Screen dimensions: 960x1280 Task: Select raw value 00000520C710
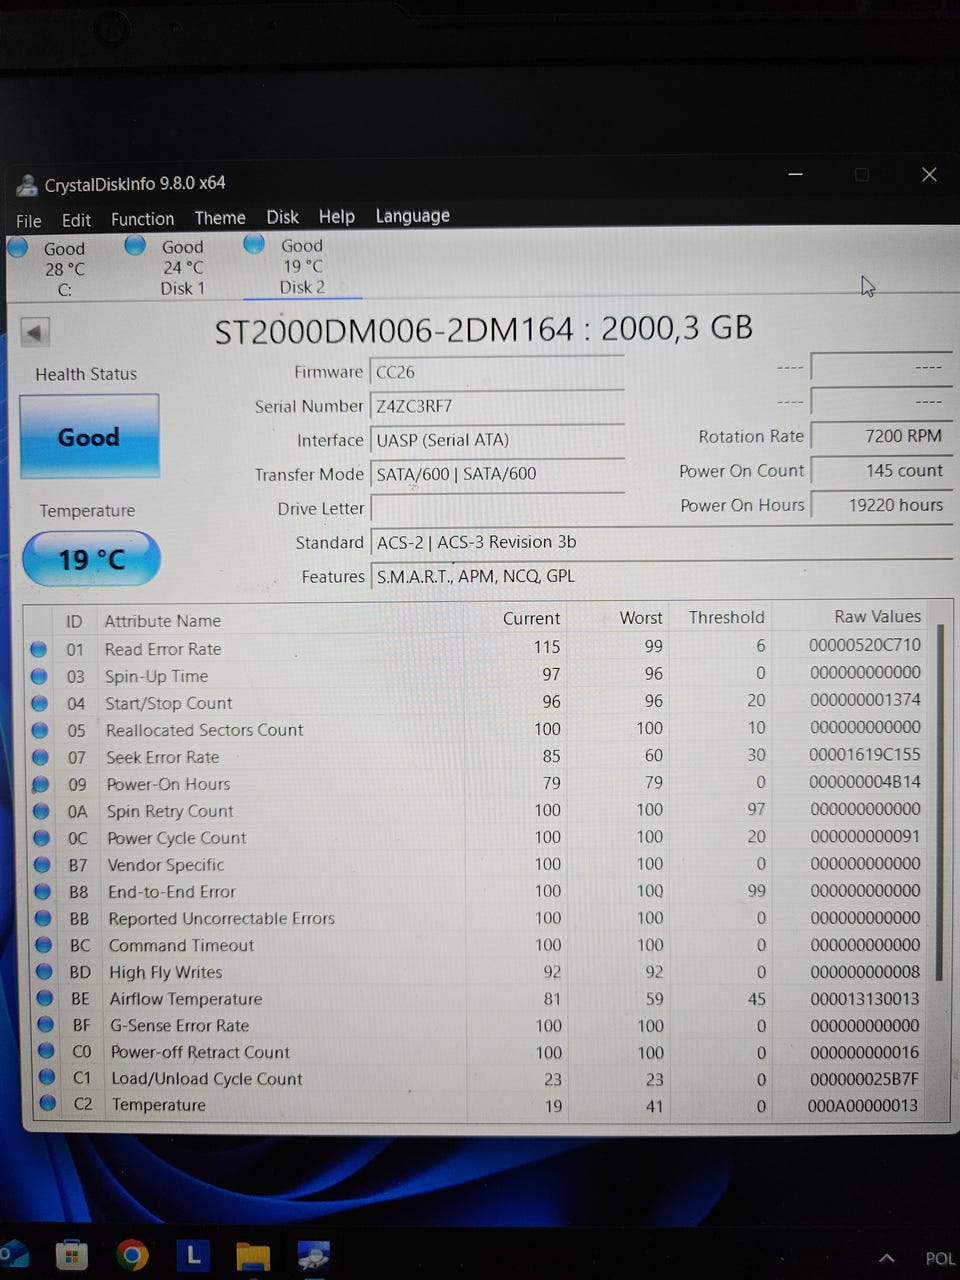[865, 645]
